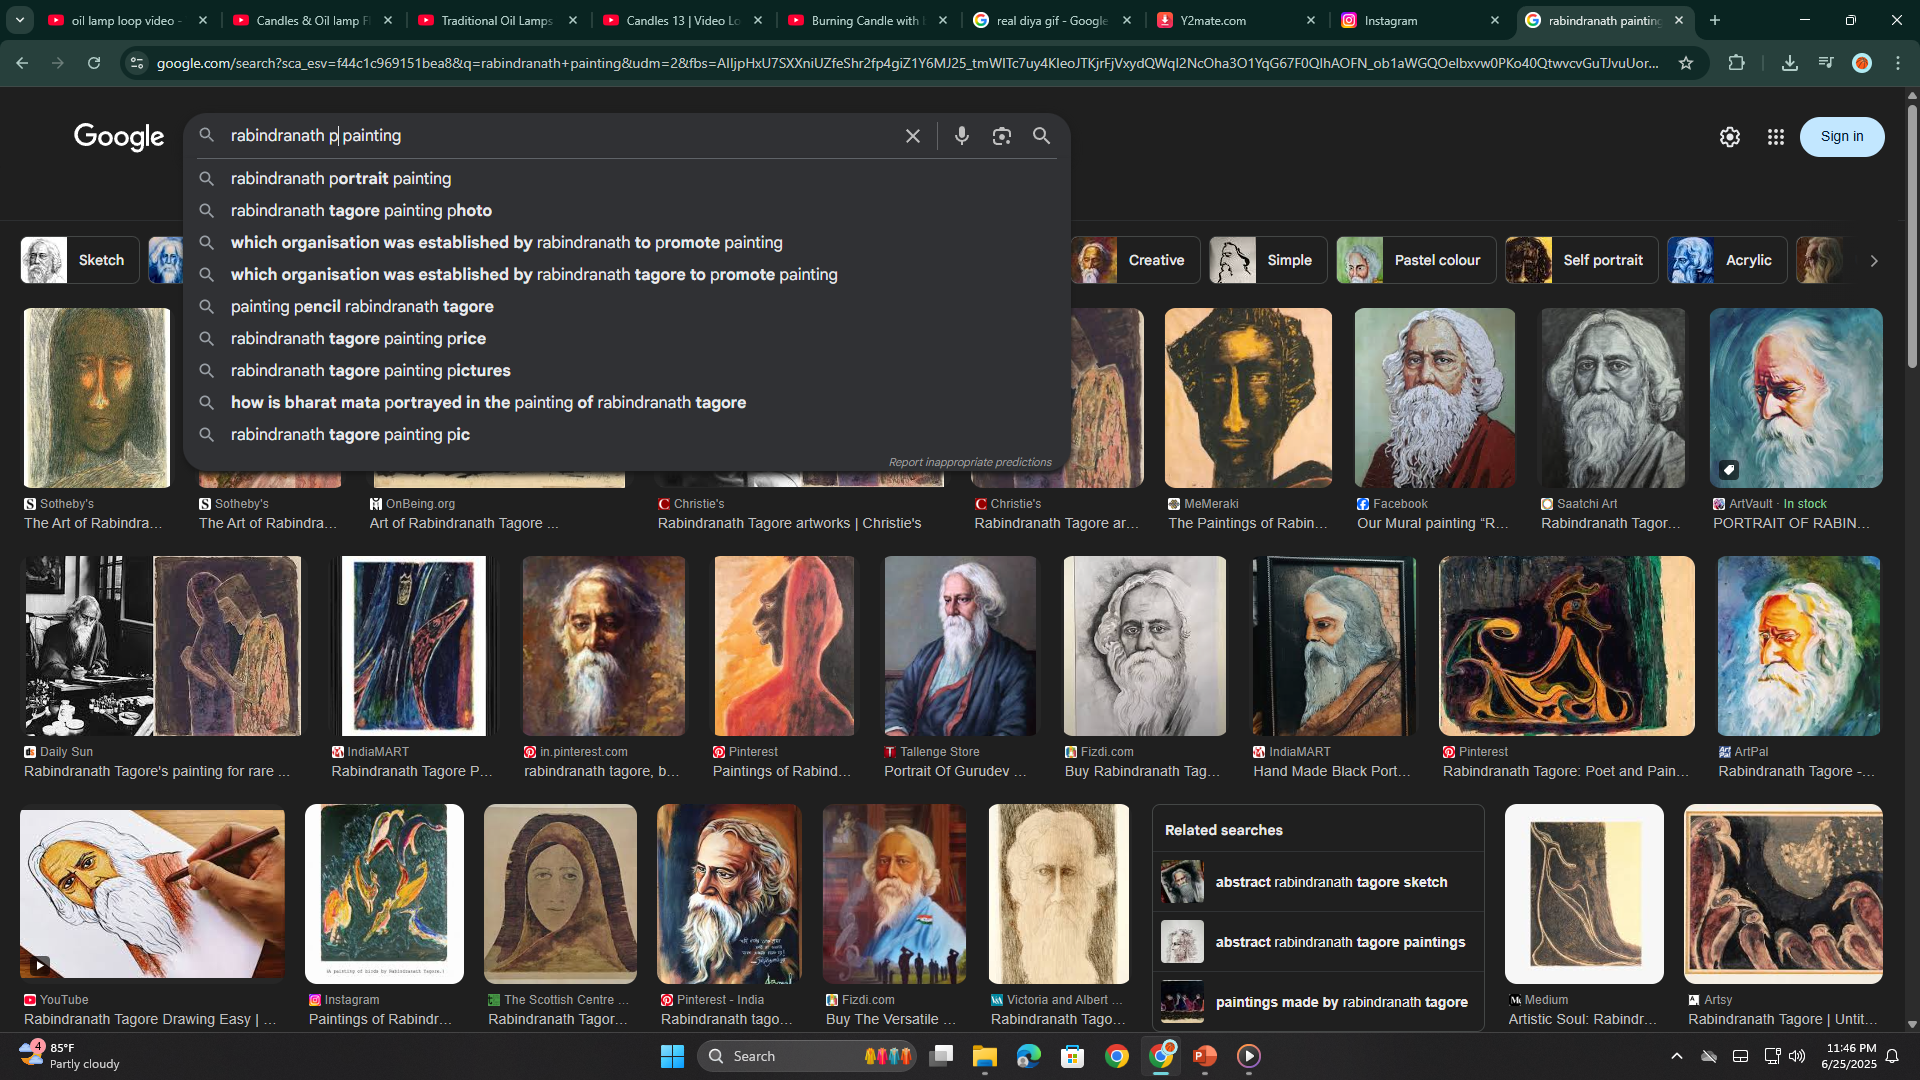Image resolution: width=1920 pixels, height=1080 pixels.
Task: Filter images by Acrylic chip
Action: click(x=1727, y=260)
